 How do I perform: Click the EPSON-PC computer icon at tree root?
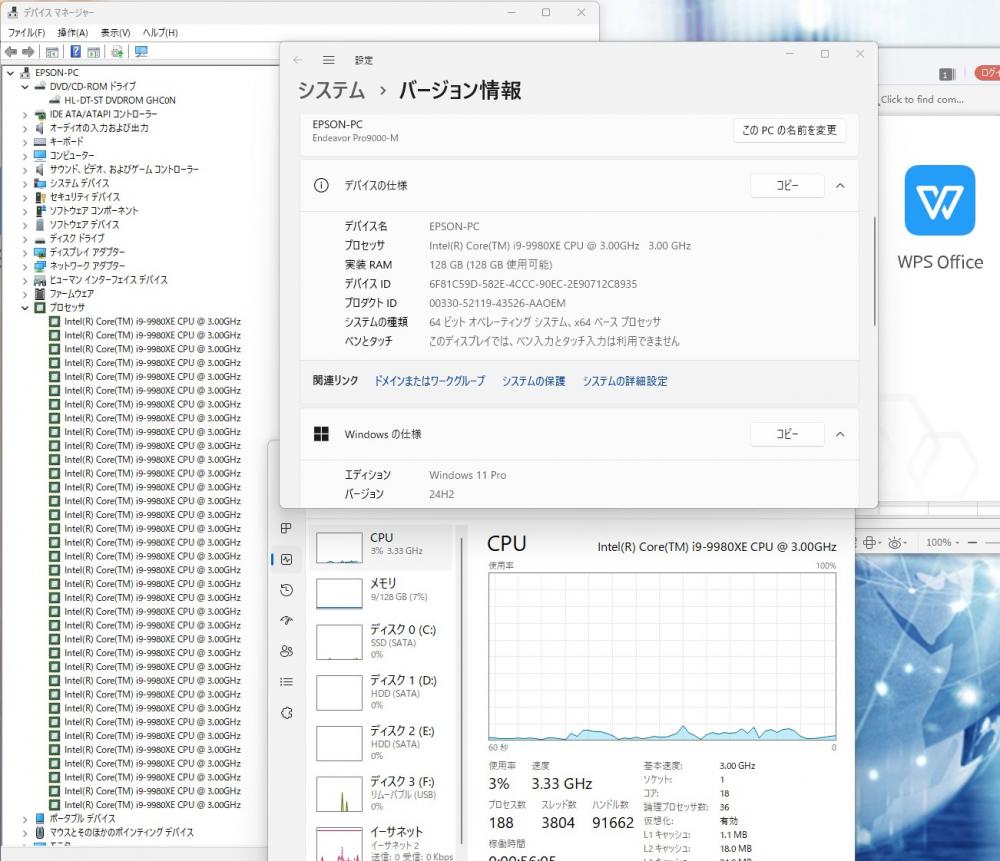[x=26, y=73]
